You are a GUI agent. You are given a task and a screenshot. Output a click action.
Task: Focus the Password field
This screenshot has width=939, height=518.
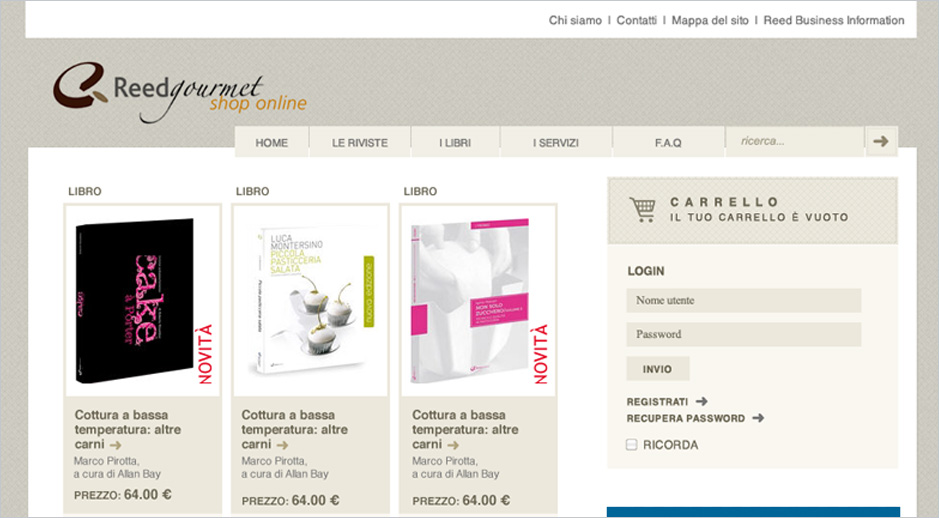[x=744, y=334]
